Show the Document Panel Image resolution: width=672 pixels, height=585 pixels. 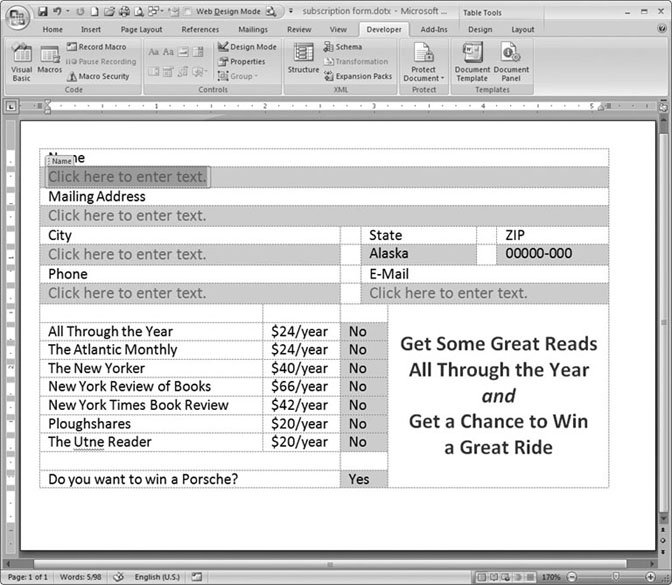(511, 62)
